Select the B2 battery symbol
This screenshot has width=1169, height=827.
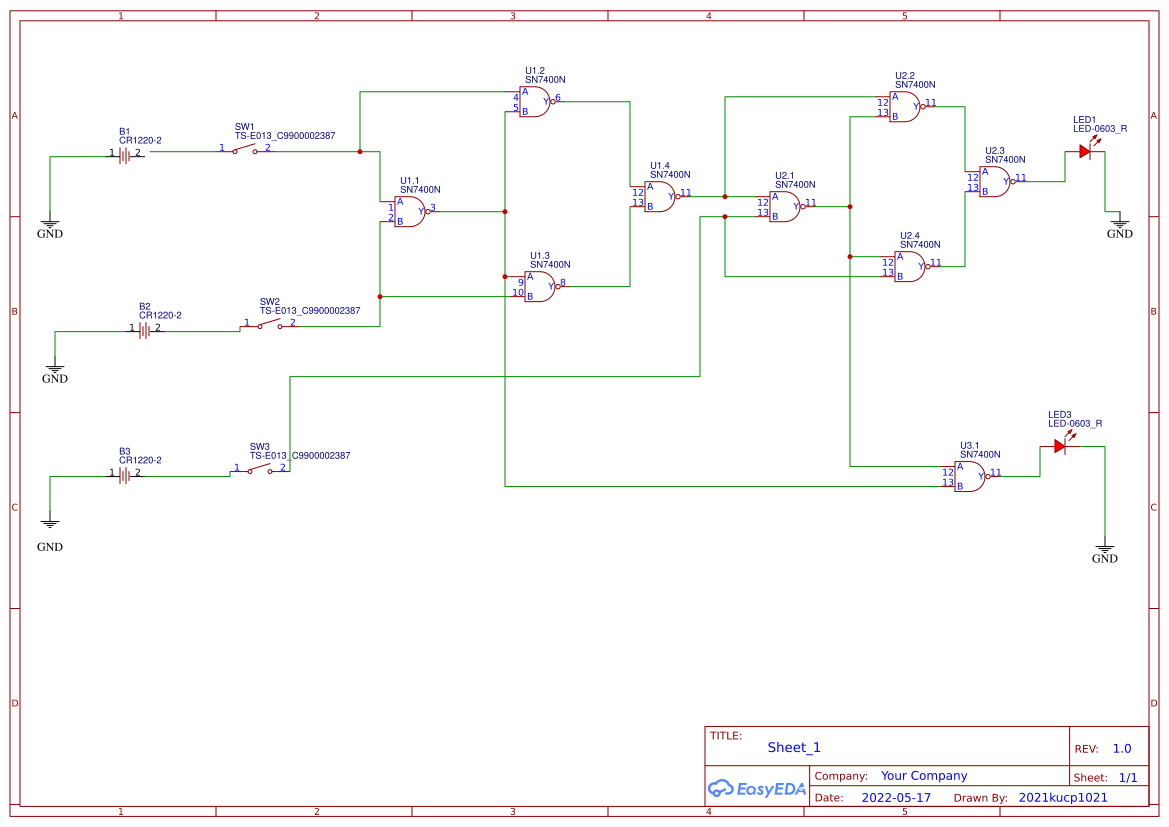[145, 330]
